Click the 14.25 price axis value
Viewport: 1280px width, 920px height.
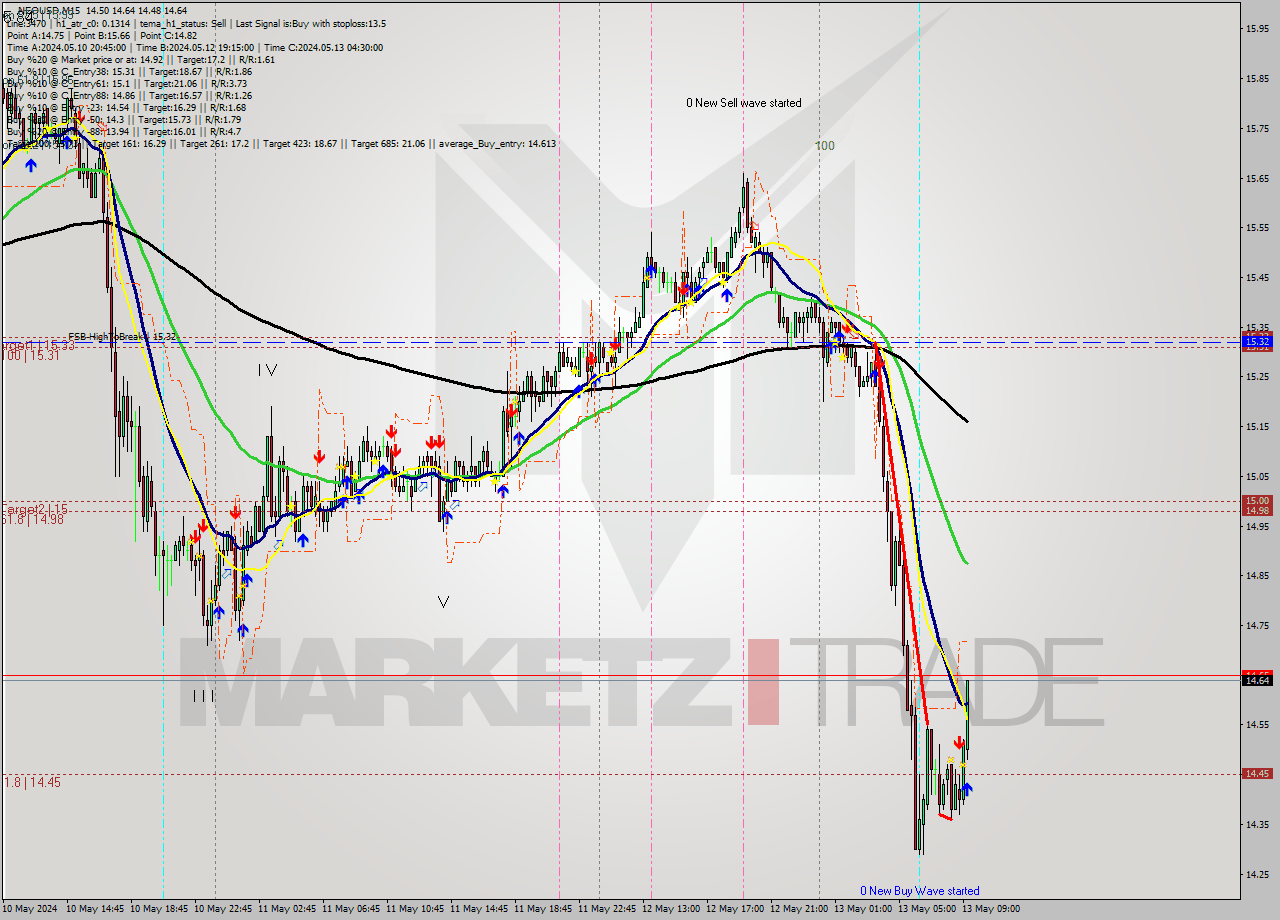[1257, 874]
